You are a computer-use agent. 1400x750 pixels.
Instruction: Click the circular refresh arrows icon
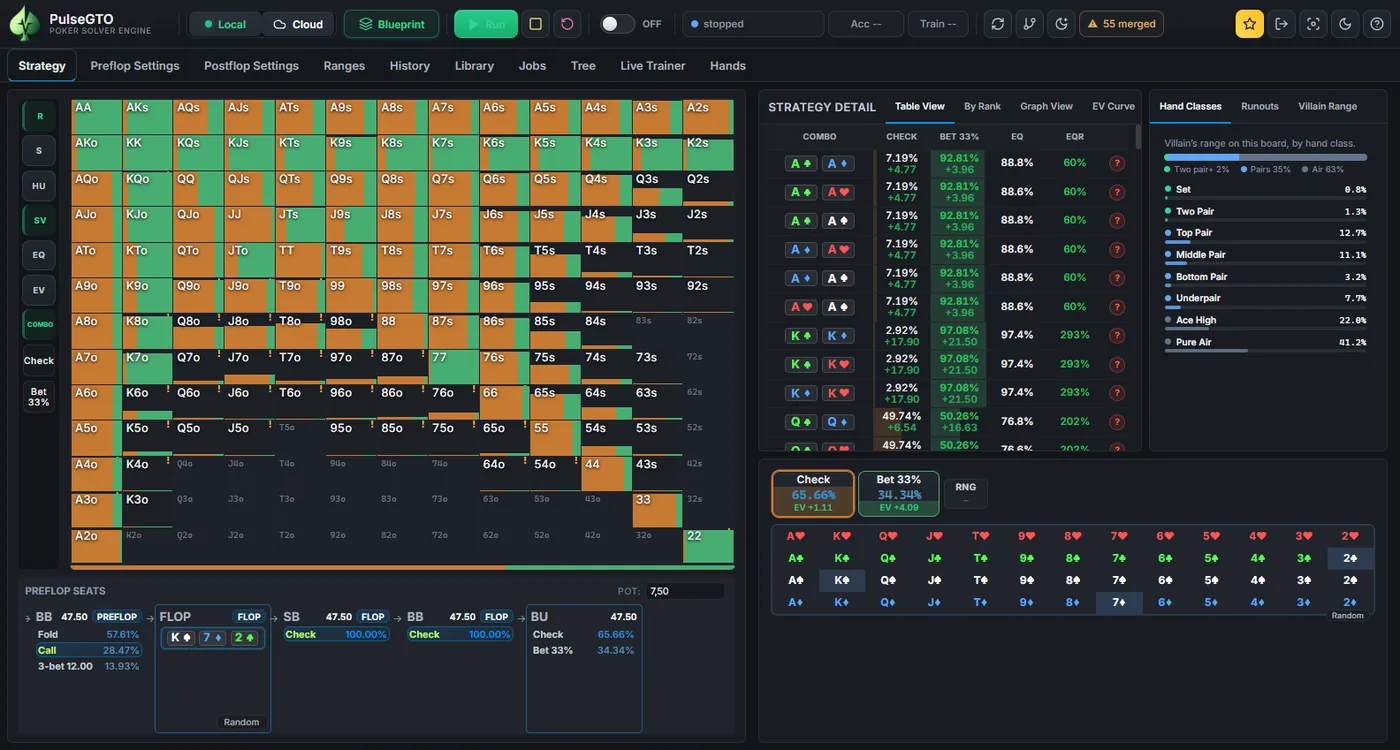click(997, 24)
